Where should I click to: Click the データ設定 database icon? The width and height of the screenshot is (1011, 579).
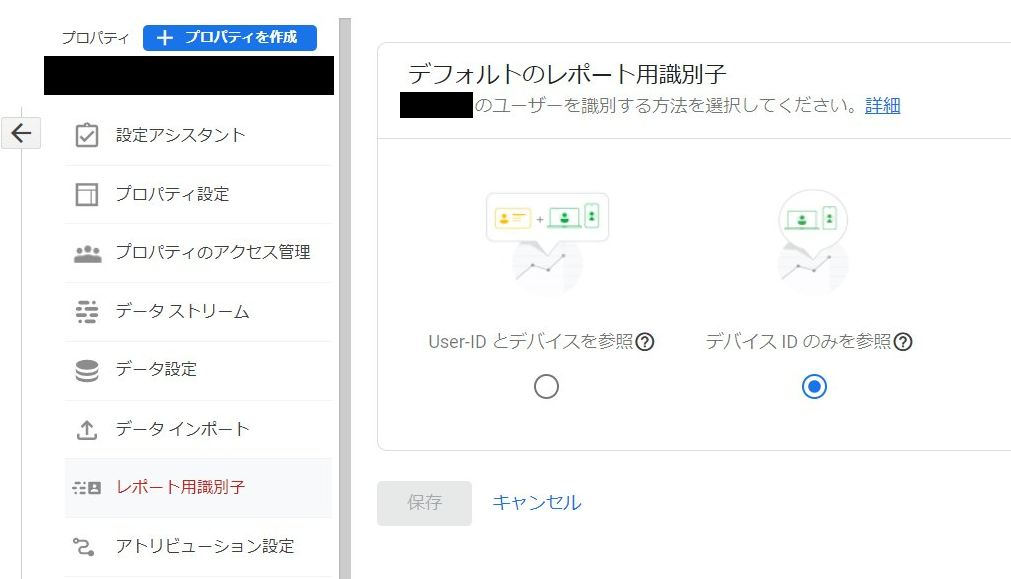(87, 371)
